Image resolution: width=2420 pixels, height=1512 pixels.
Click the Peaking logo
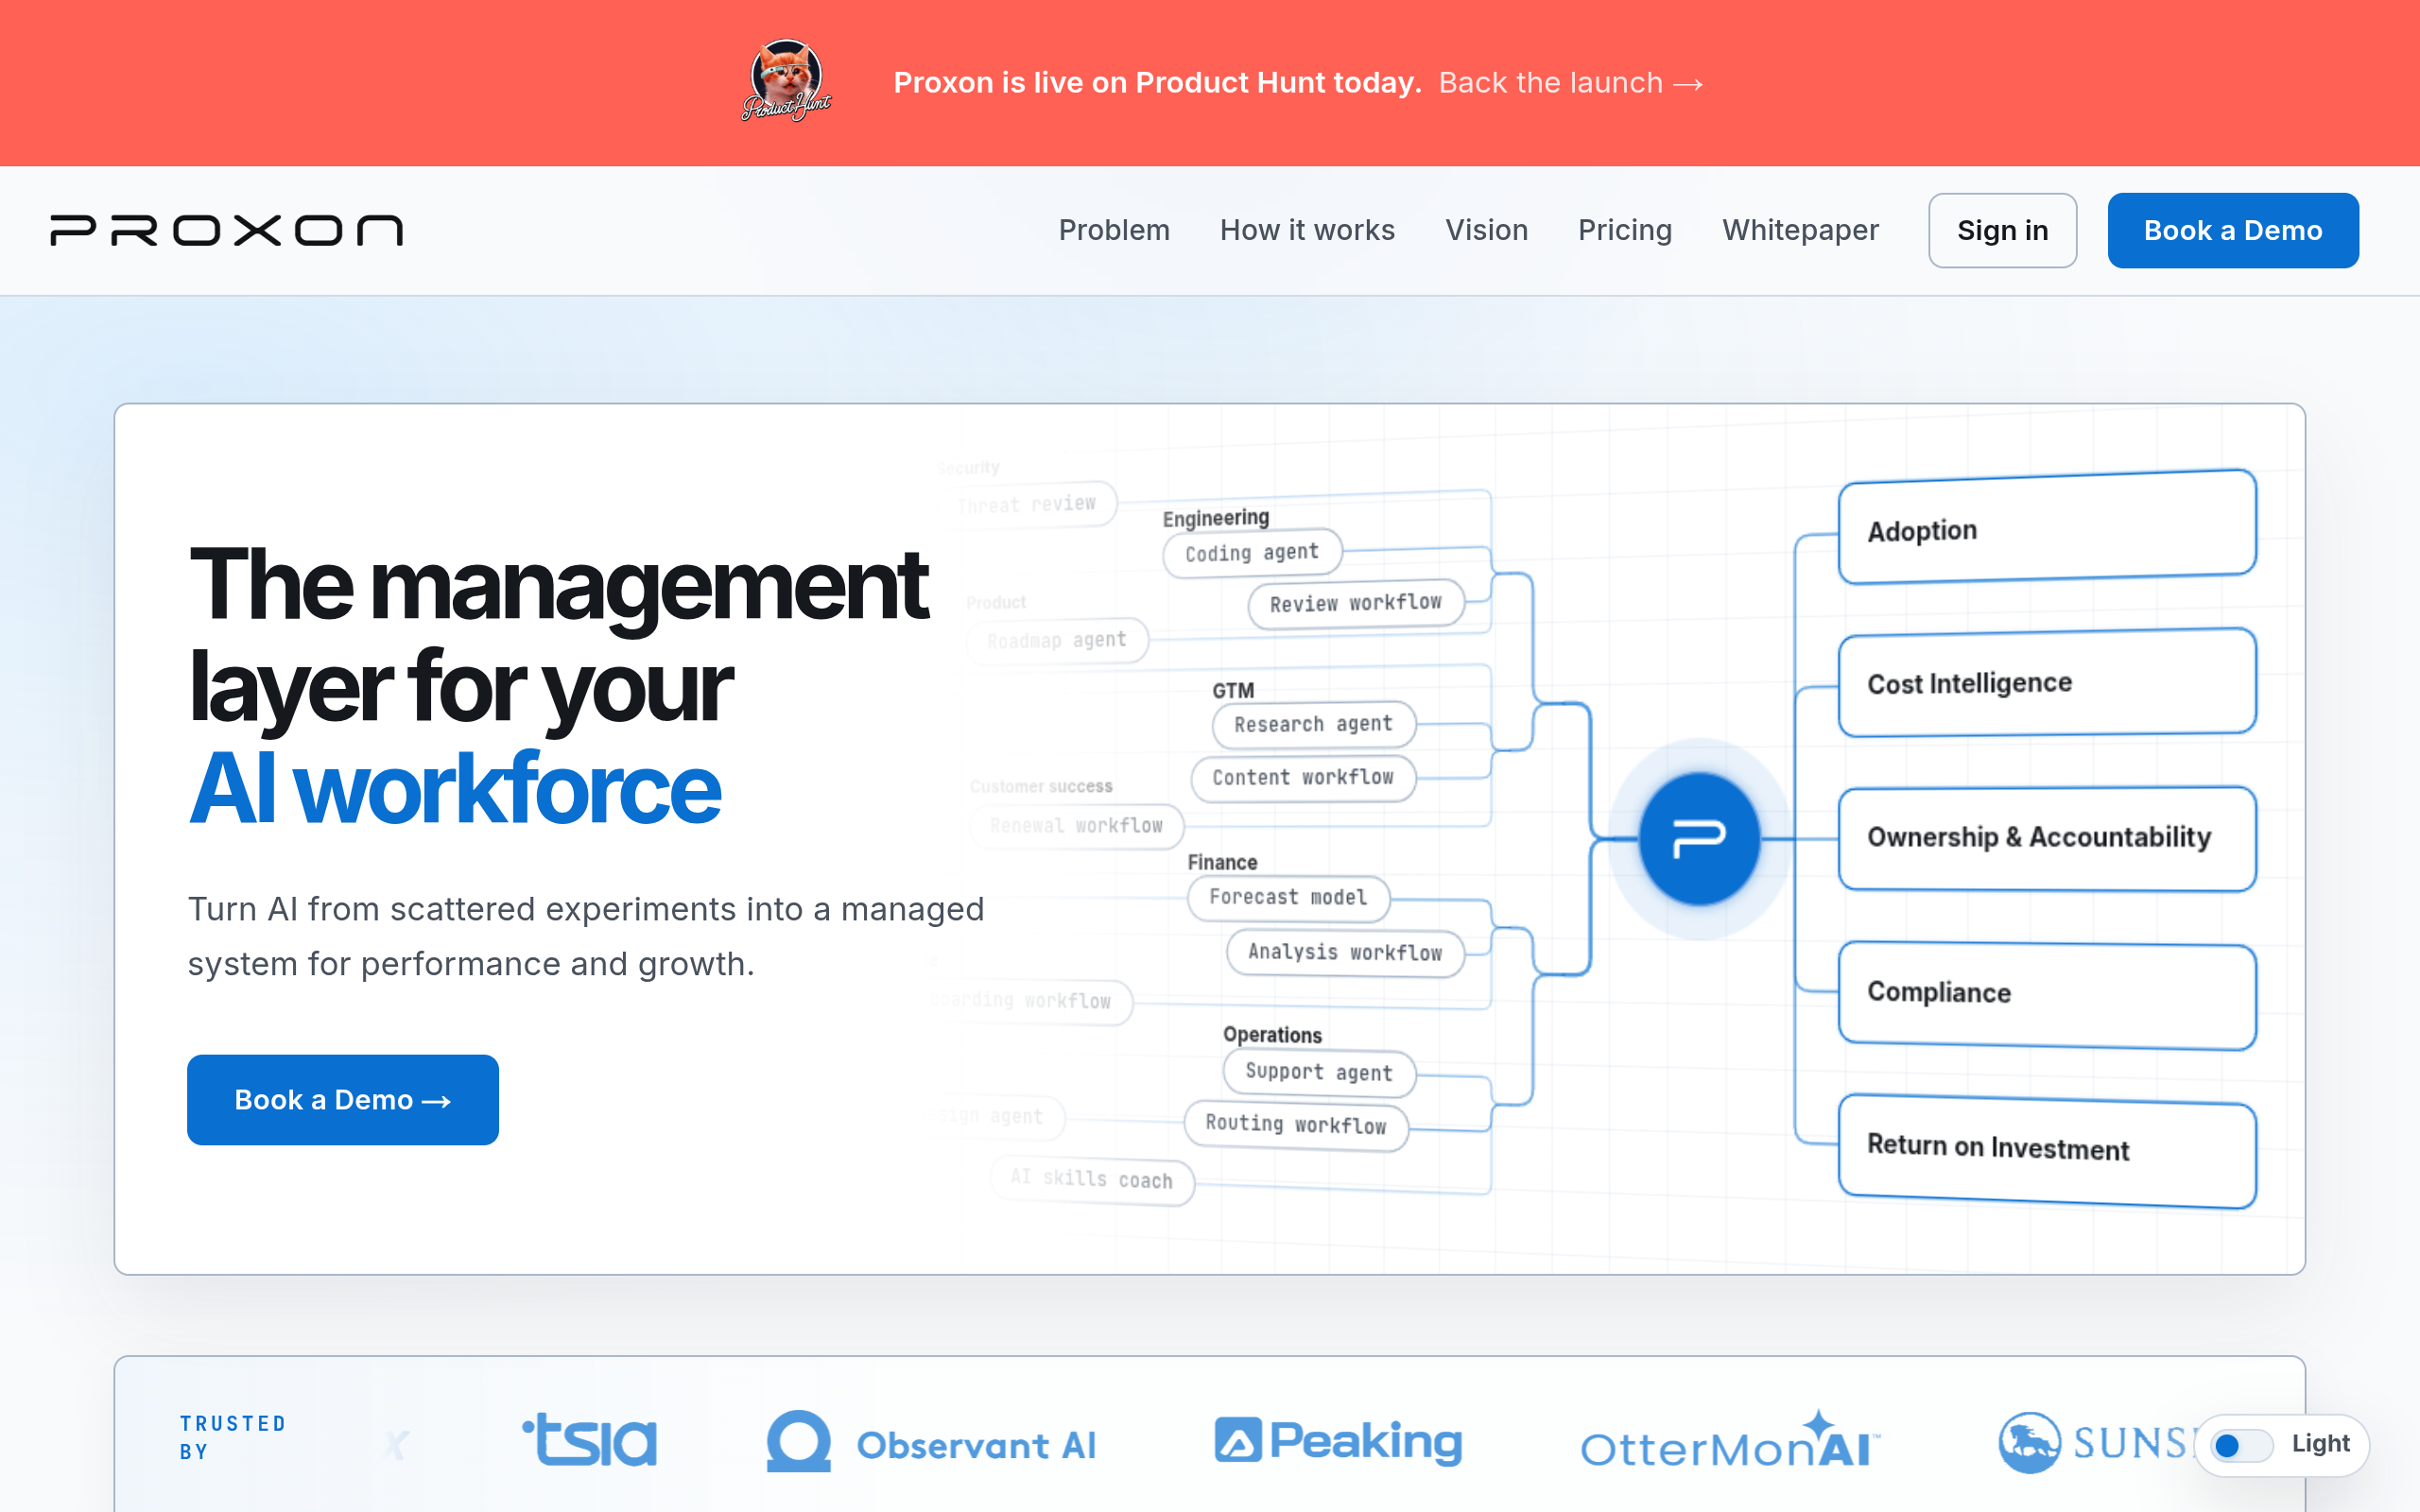1338,1441
